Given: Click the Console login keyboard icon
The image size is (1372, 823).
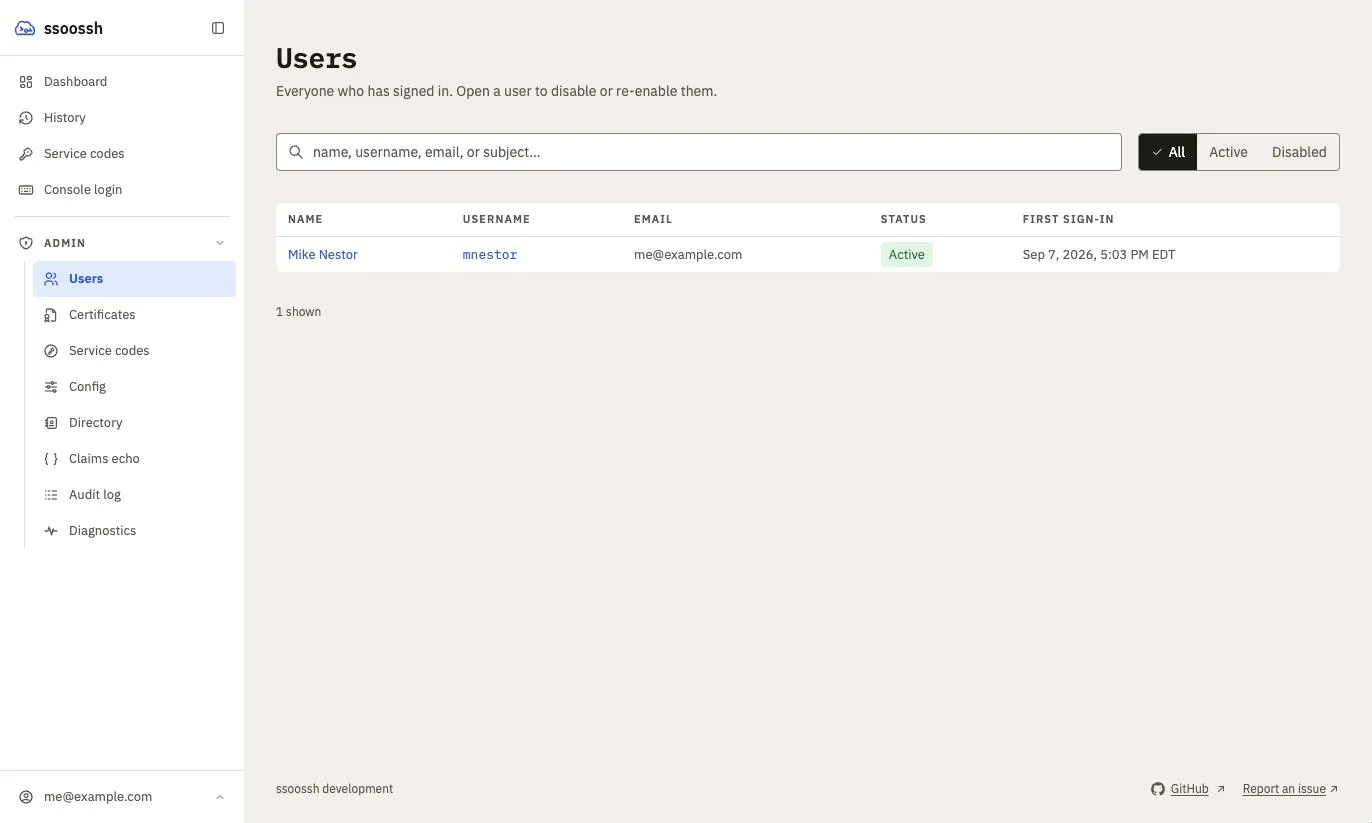Looking at the screenshot, I should (26, 190).
